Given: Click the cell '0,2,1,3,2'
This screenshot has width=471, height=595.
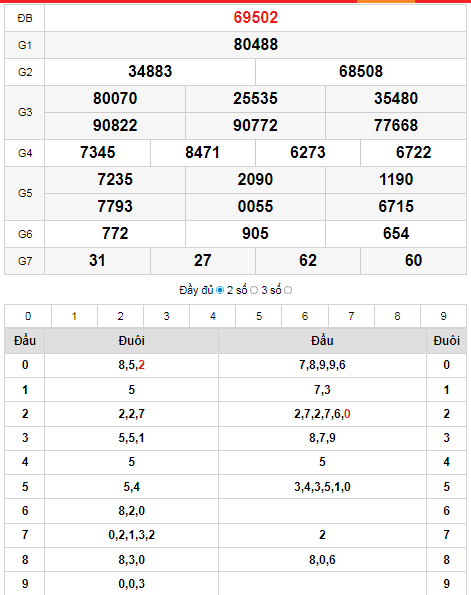Looking at the screenshot, I should [132, 535].
